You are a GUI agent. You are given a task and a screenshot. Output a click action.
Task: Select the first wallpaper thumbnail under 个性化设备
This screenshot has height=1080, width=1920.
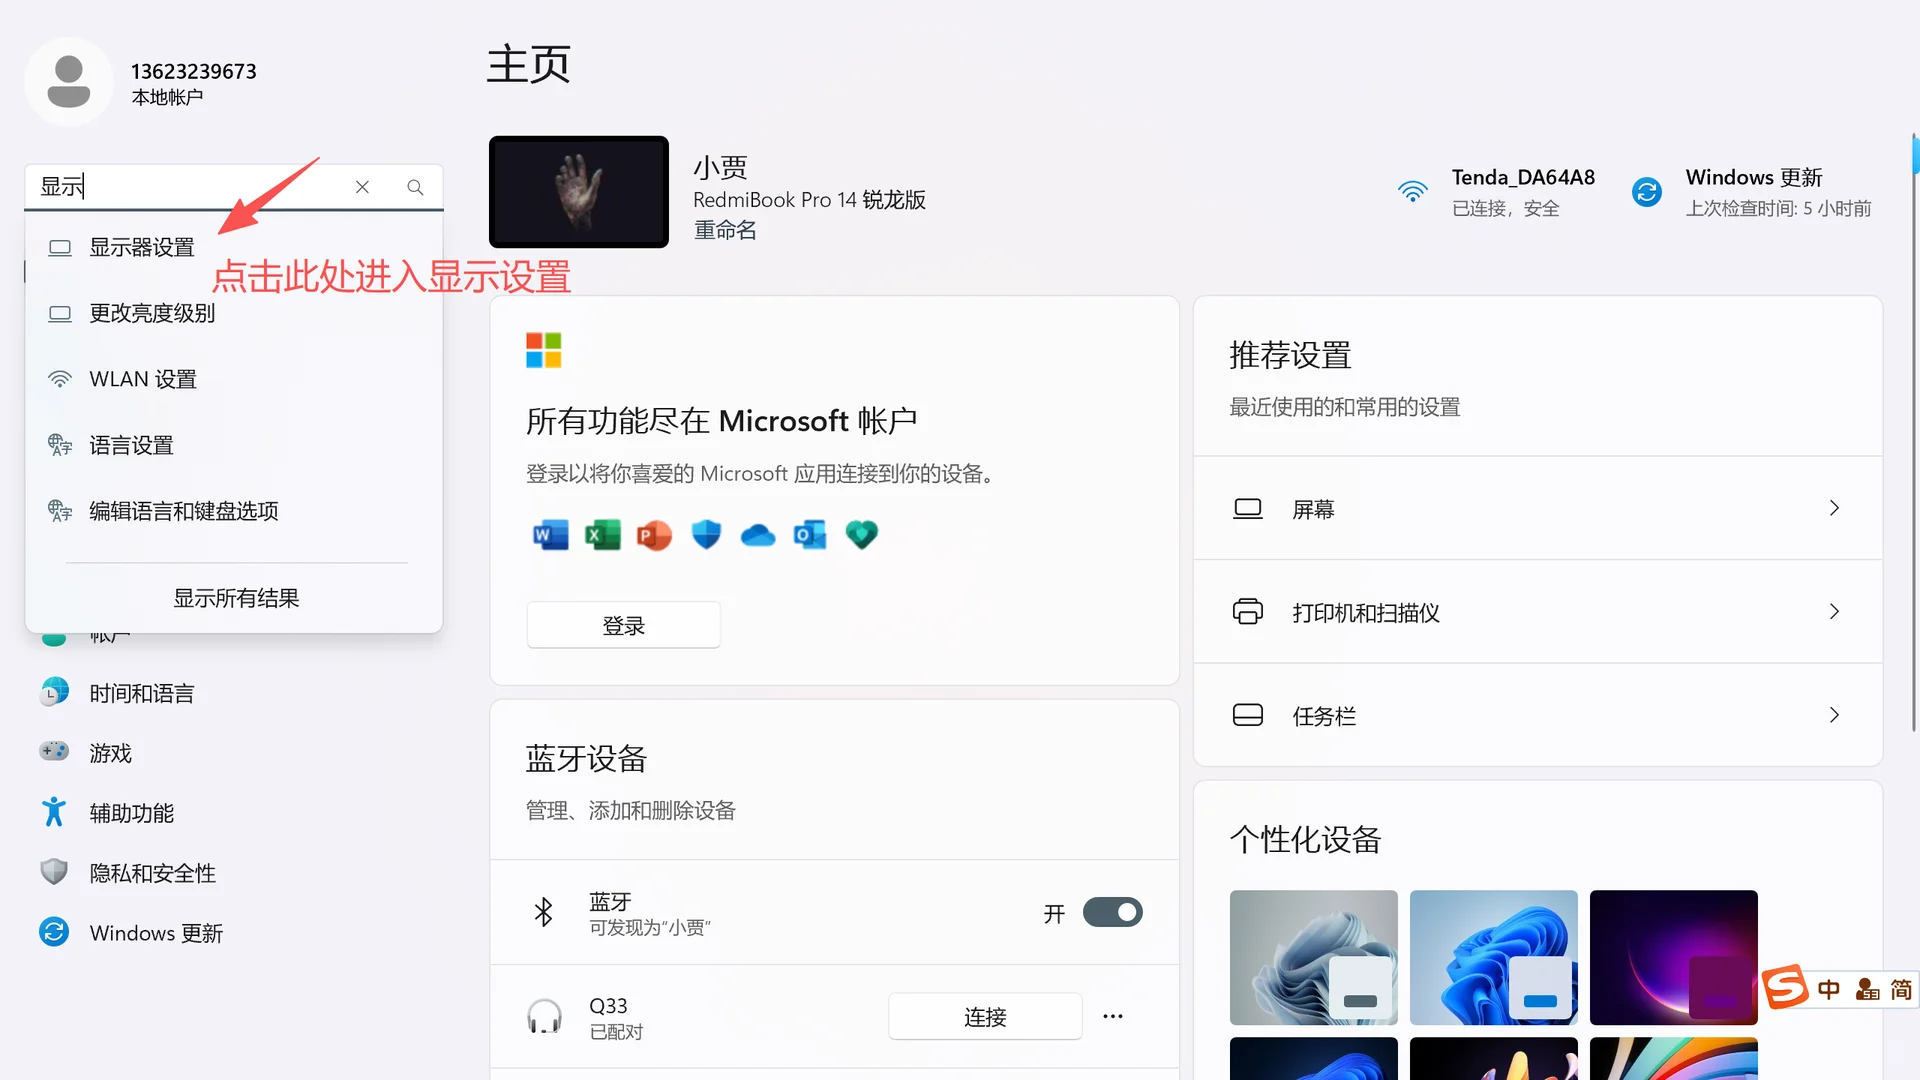(1313, 957)
